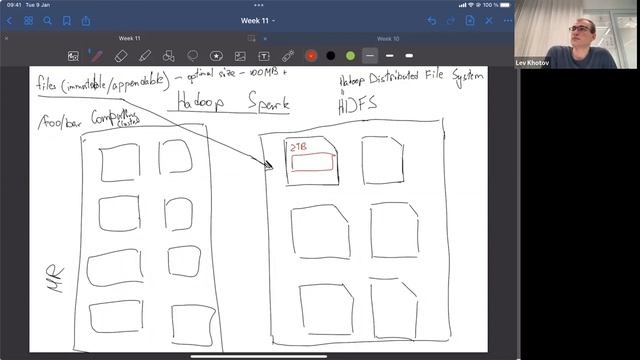Go back using the back arrow
The width and height of the screenshot is (640, 360).
coord(10,20)
